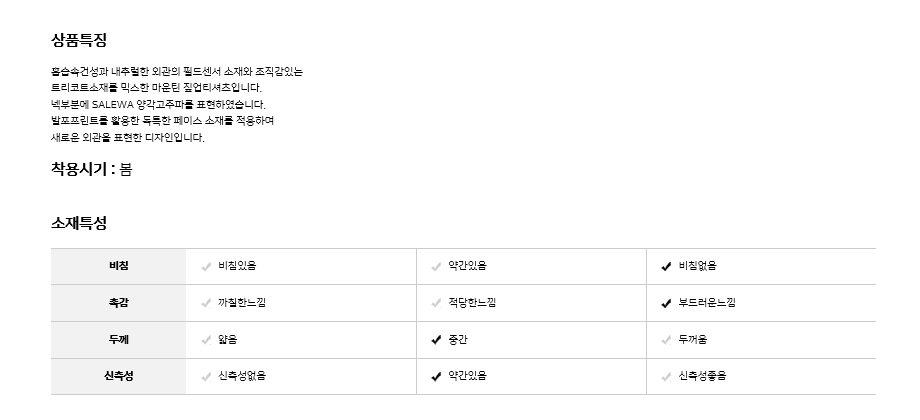The width and height of the screenshot is (920, 420).
Task: Select the 신축성 row header cell
Action: coord(118,377)
